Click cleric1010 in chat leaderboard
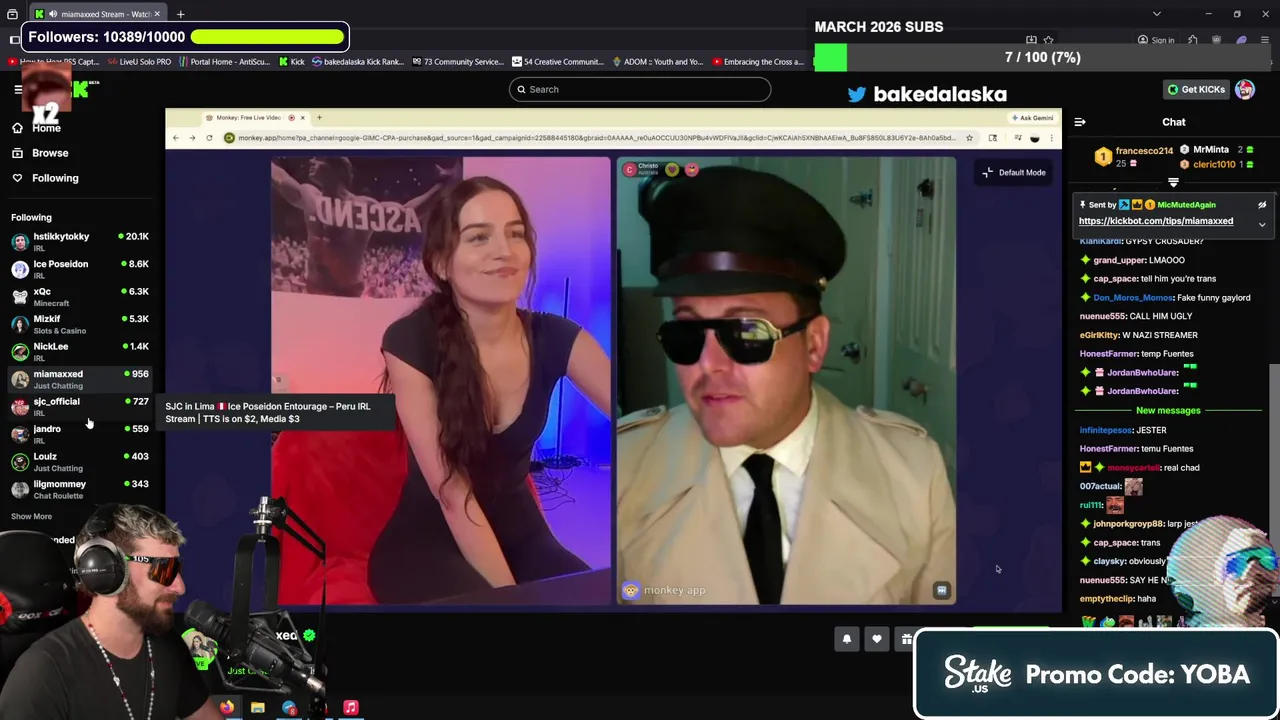The image size is (1280, 720). pyautogui.click(x=1214, y=164)
